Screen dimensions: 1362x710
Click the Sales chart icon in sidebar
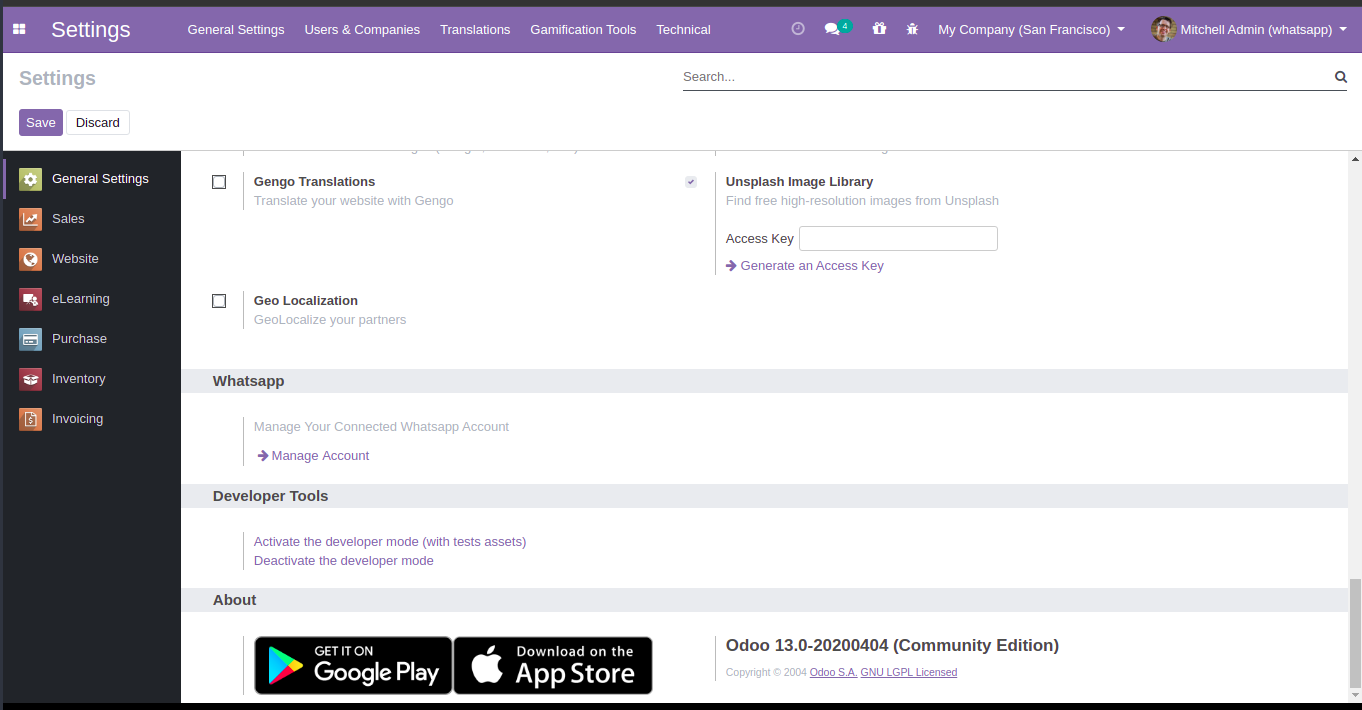[x=31, y=219]
